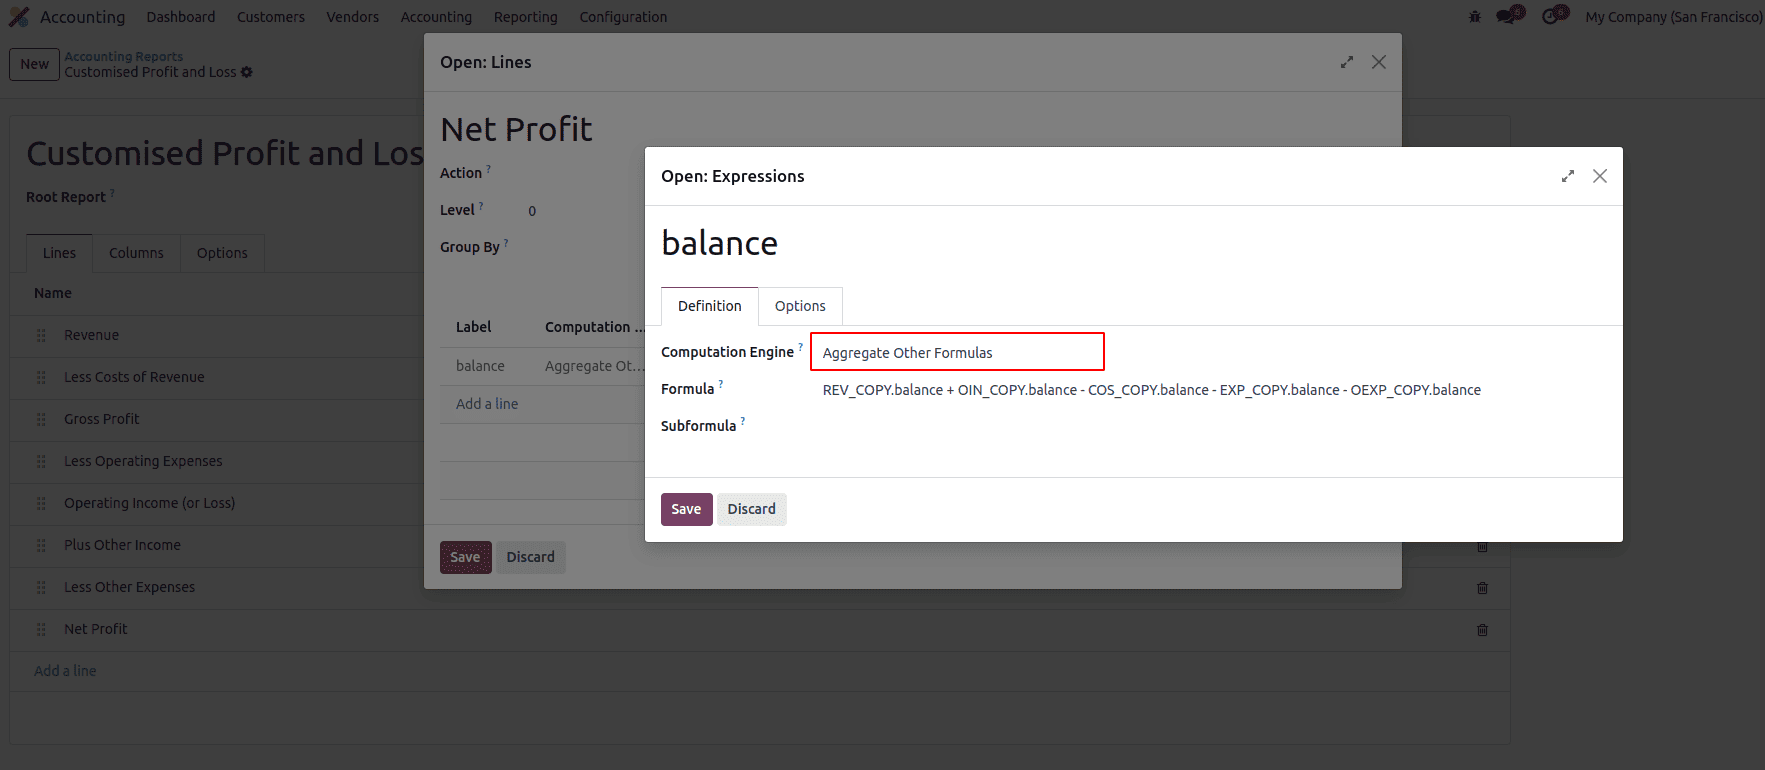1765x770 pixels.
Task: Grab the drag handle of Less Costs of Revenue
Action: pyautogui.click(x=41, y=378)
